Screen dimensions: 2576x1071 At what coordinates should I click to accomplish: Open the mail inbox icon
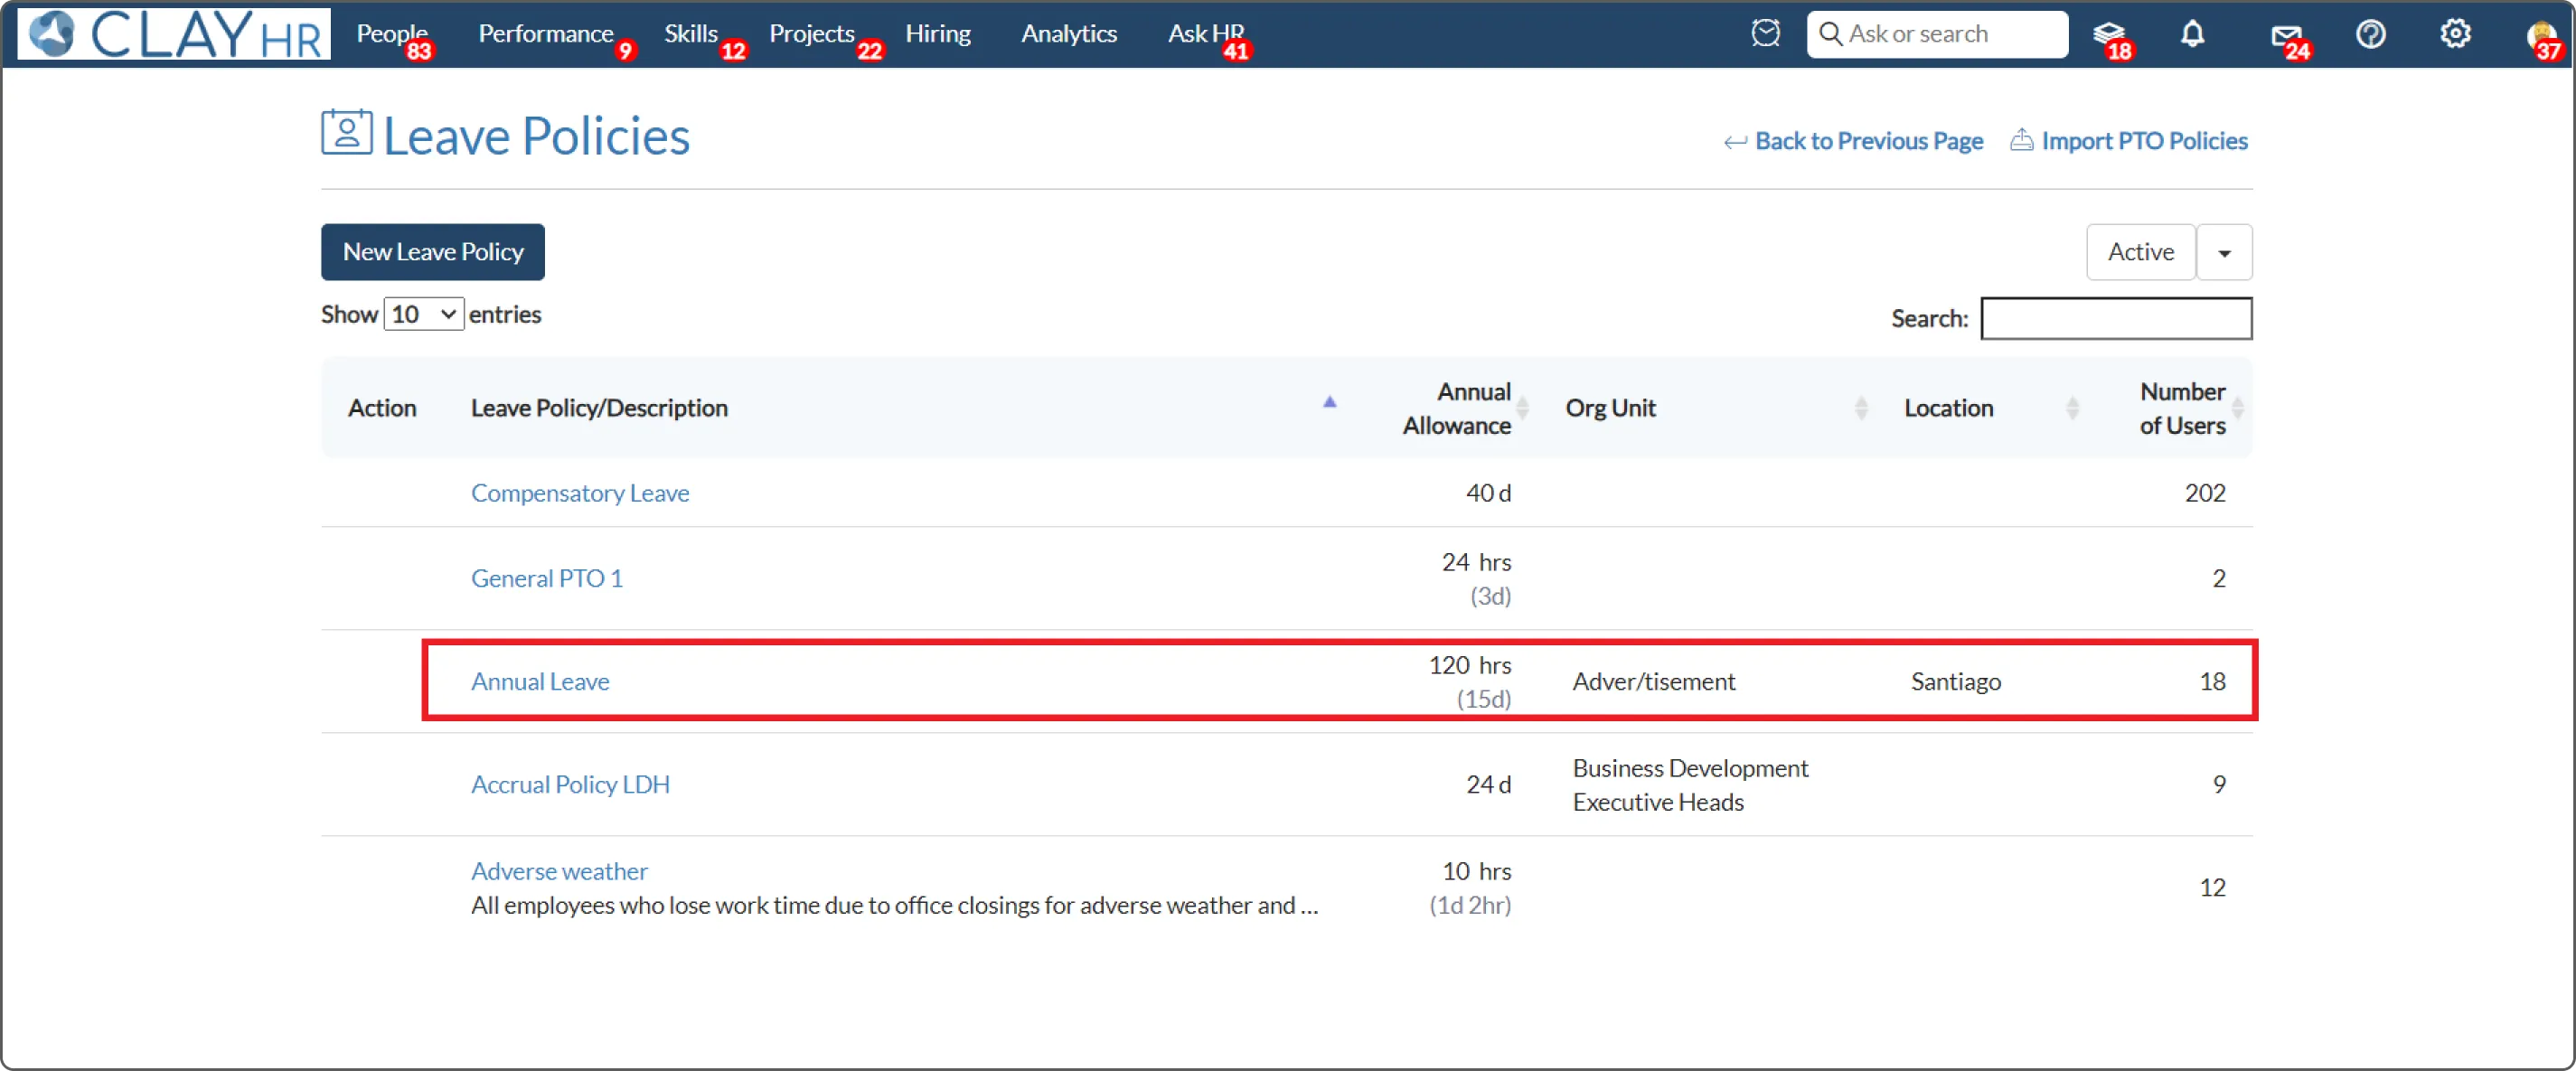click(x=2285, y=36)
